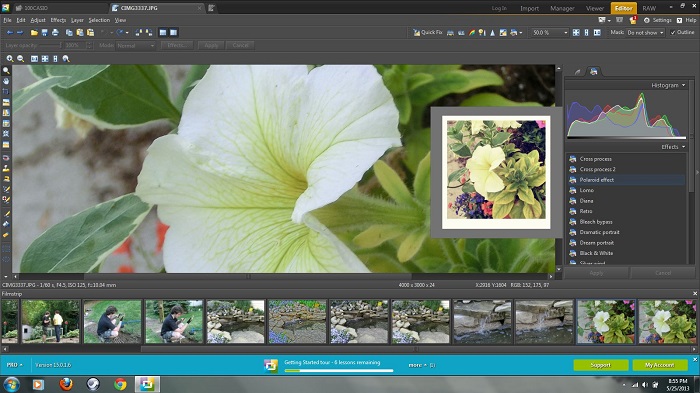
Task: Switch to the Manager tab
Action: (562, 8)
